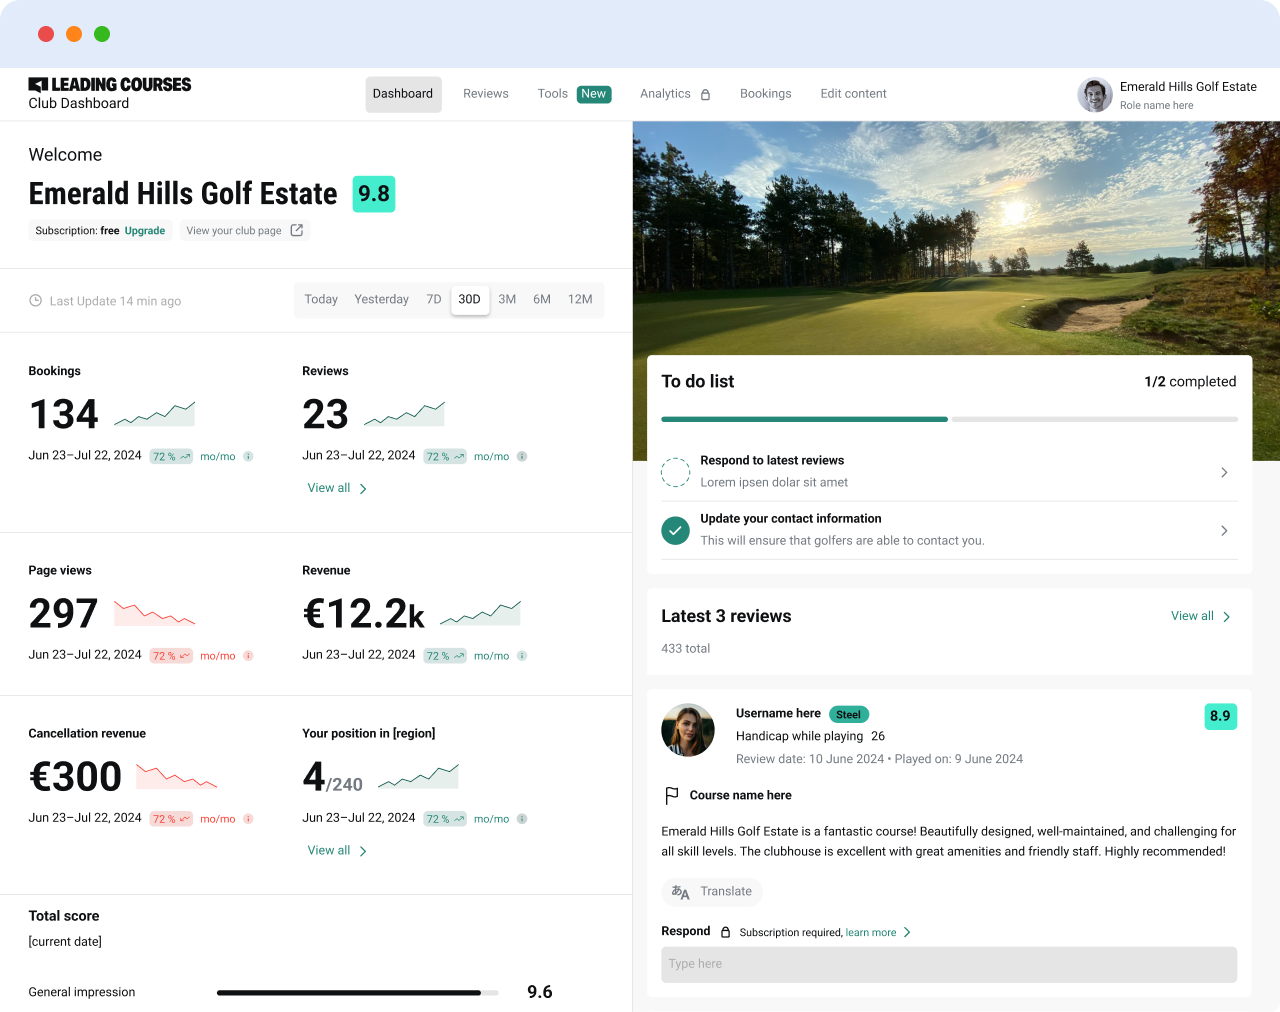This screenshot has width=1280, height=1012.
Task: Click the lock icon next to Analytics
Action: (705, 95)
